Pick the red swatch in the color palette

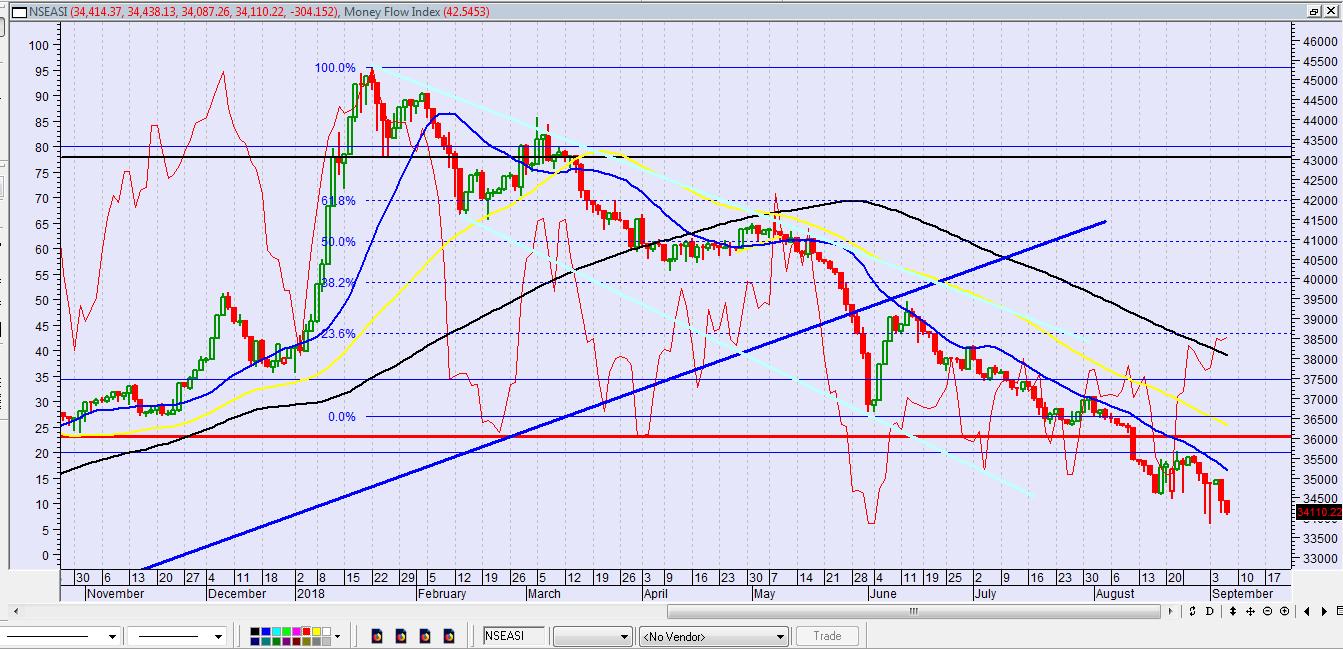click(306, 631)
